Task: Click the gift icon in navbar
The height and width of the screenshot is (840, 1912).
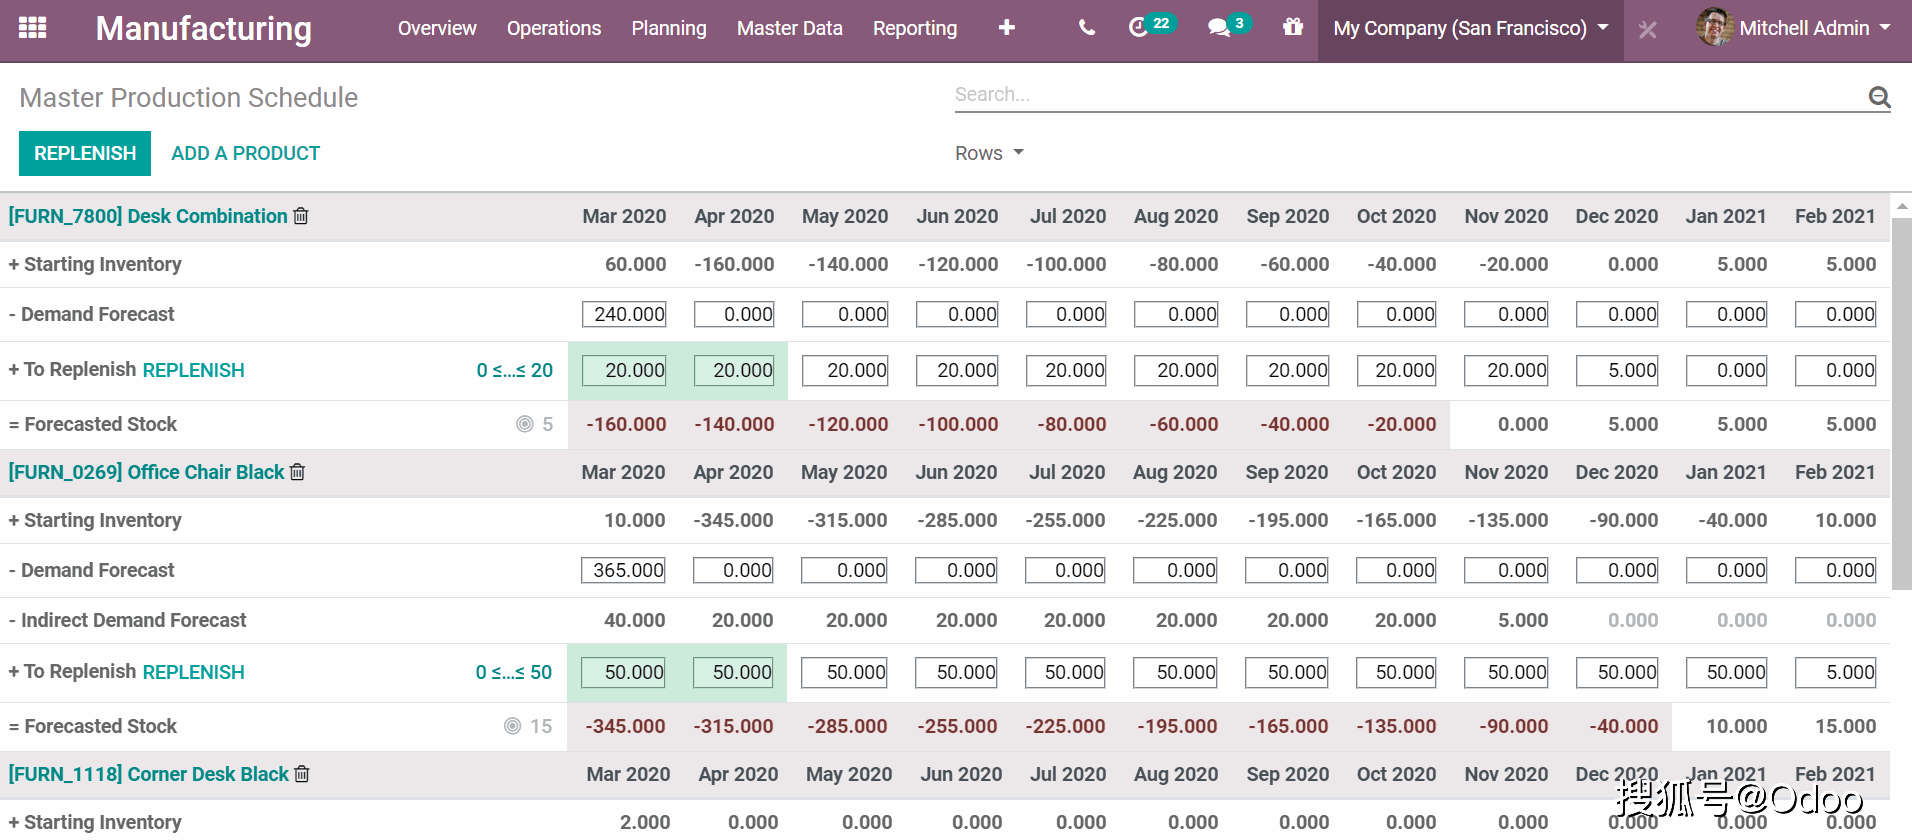Action: pyautogui.click(x=1293, y=27)
